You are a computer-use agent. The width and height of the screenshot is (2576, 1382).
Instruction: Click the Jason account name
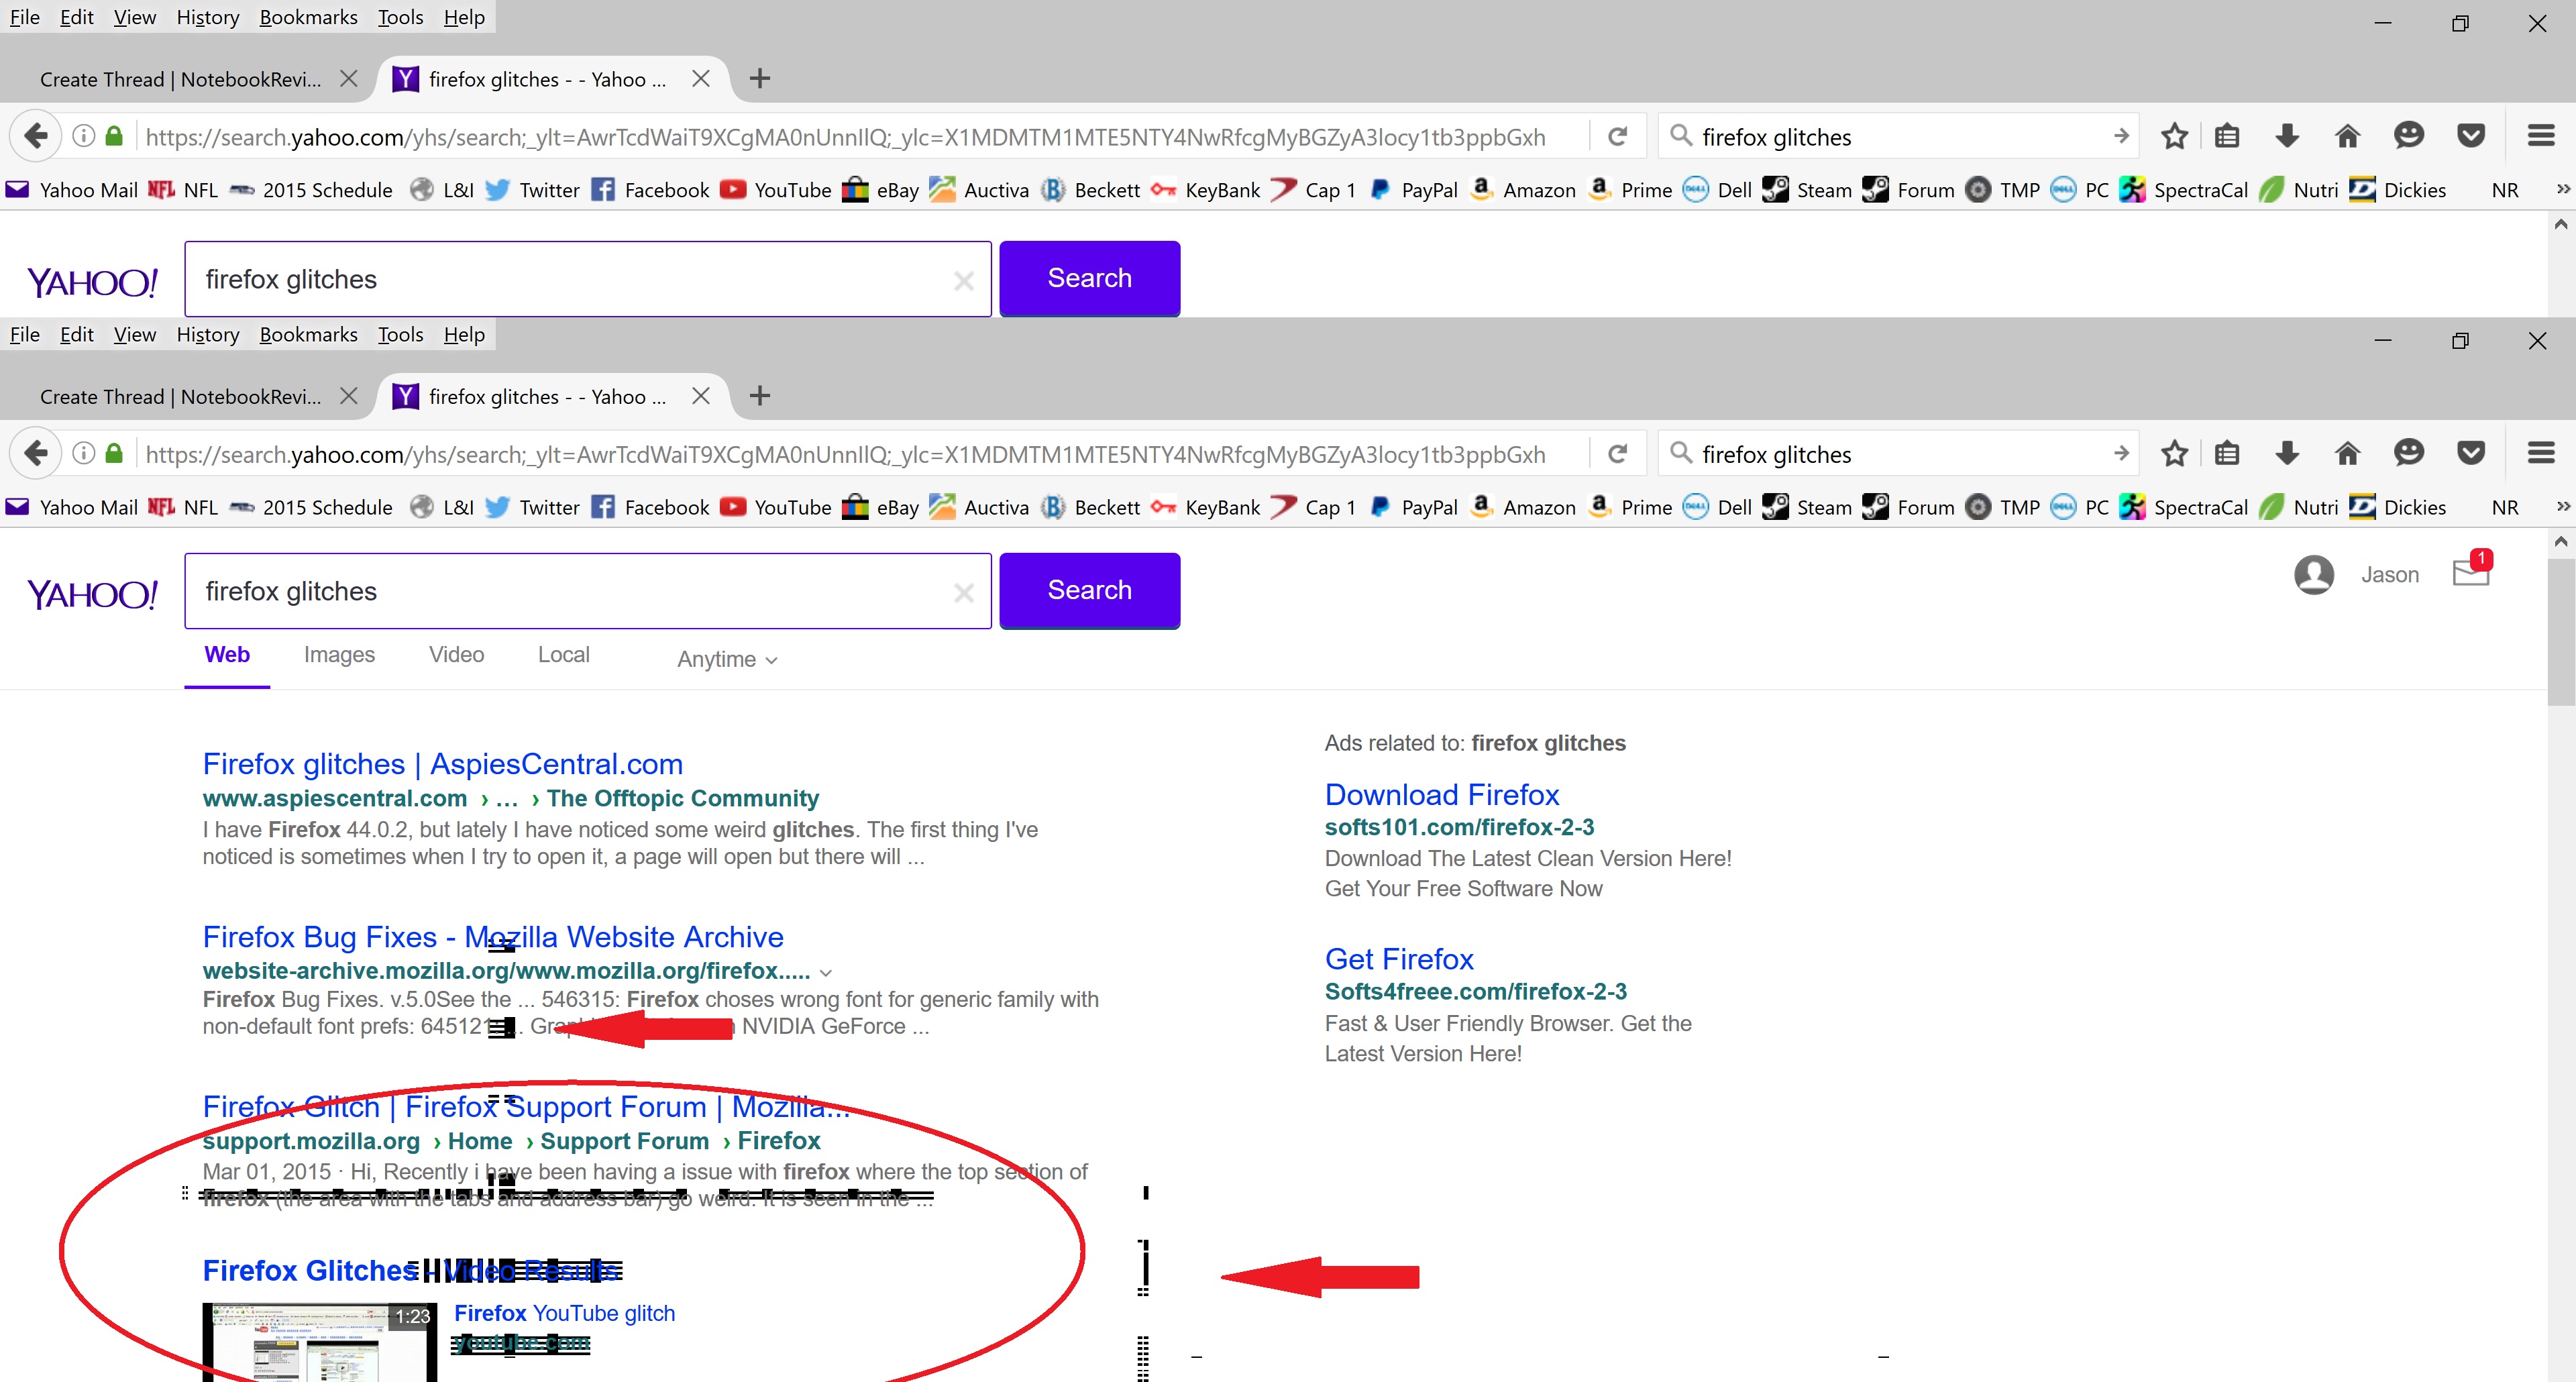tap(2389, 575)
